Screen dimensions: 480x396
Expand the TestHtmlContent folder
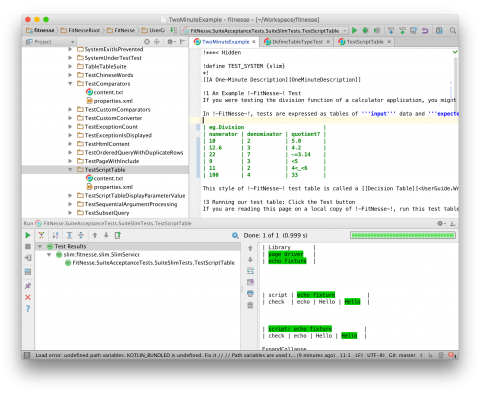[x=70, y=144]
